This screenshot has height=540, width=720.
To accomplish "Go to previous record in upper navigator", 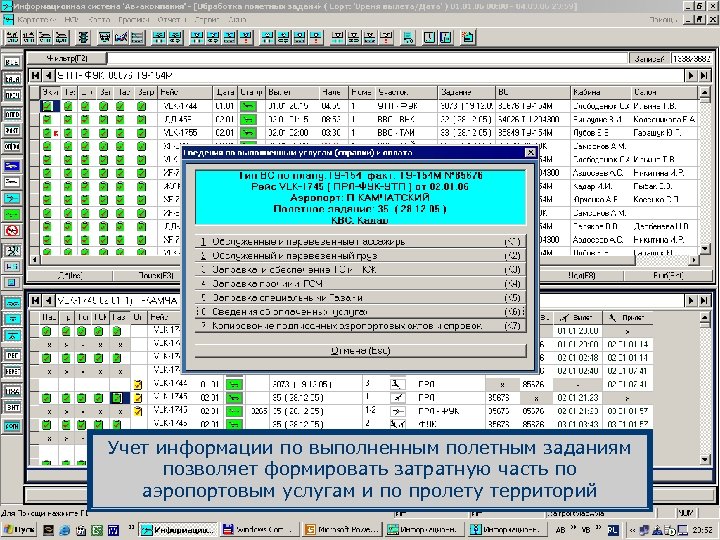I will tap(48, 75).
